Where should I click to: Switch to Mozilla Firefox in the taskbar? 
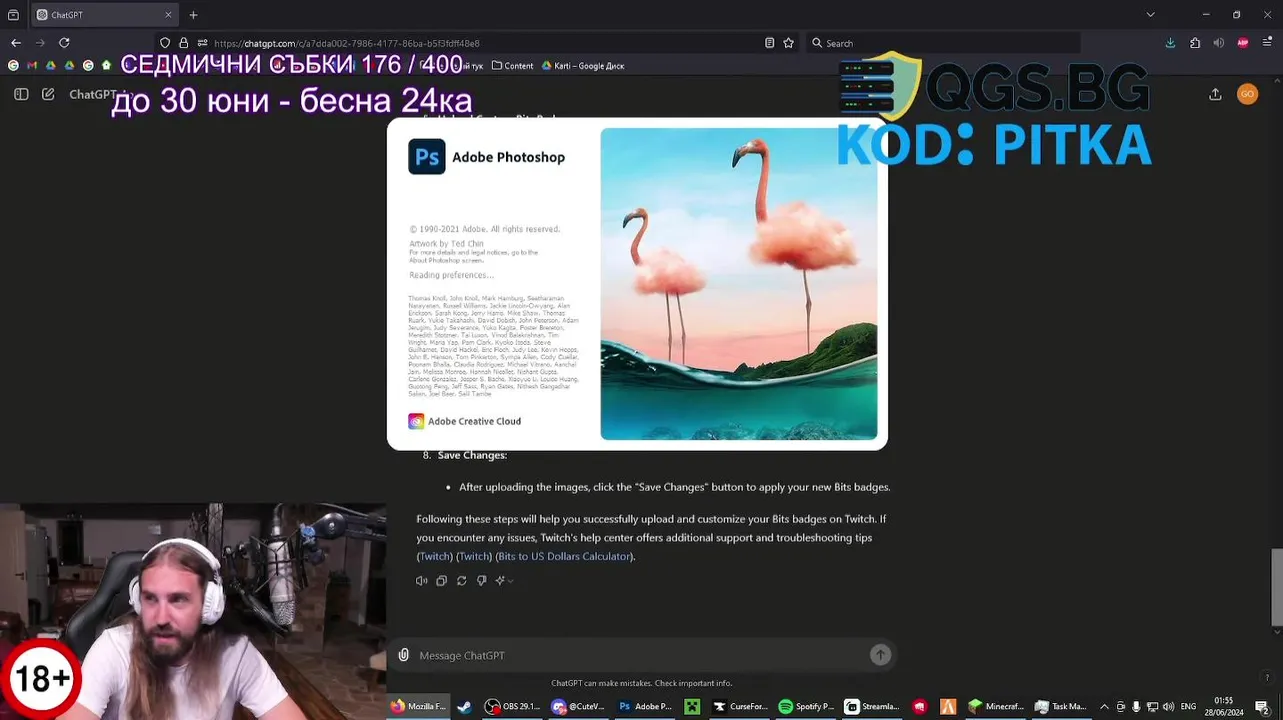pyautogui.click(x=418, y=706)
